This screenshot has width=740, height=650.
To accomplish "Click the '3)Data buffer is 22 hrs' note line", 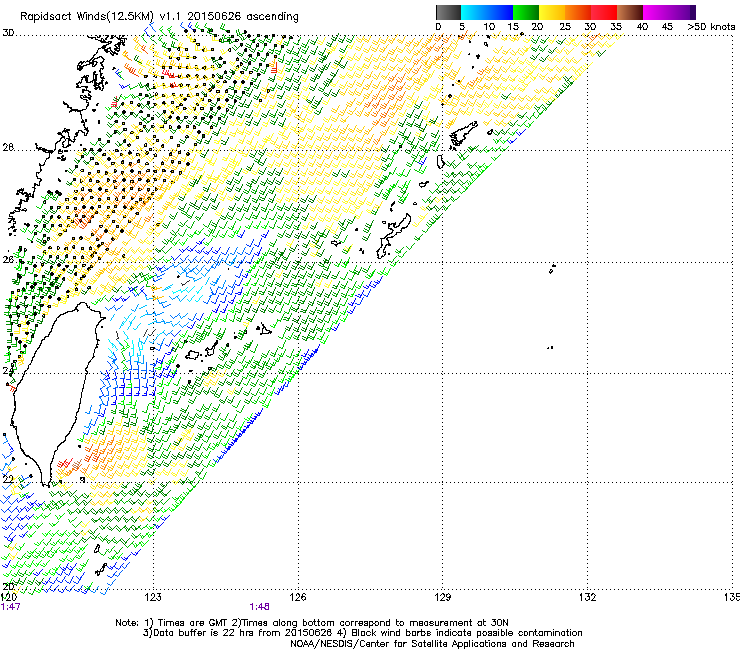I will 362,633.
